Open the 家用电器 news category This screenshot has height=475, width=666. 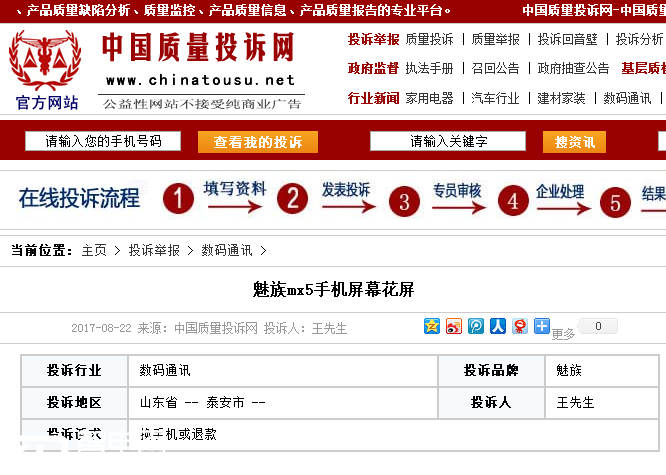coord(429,98)
